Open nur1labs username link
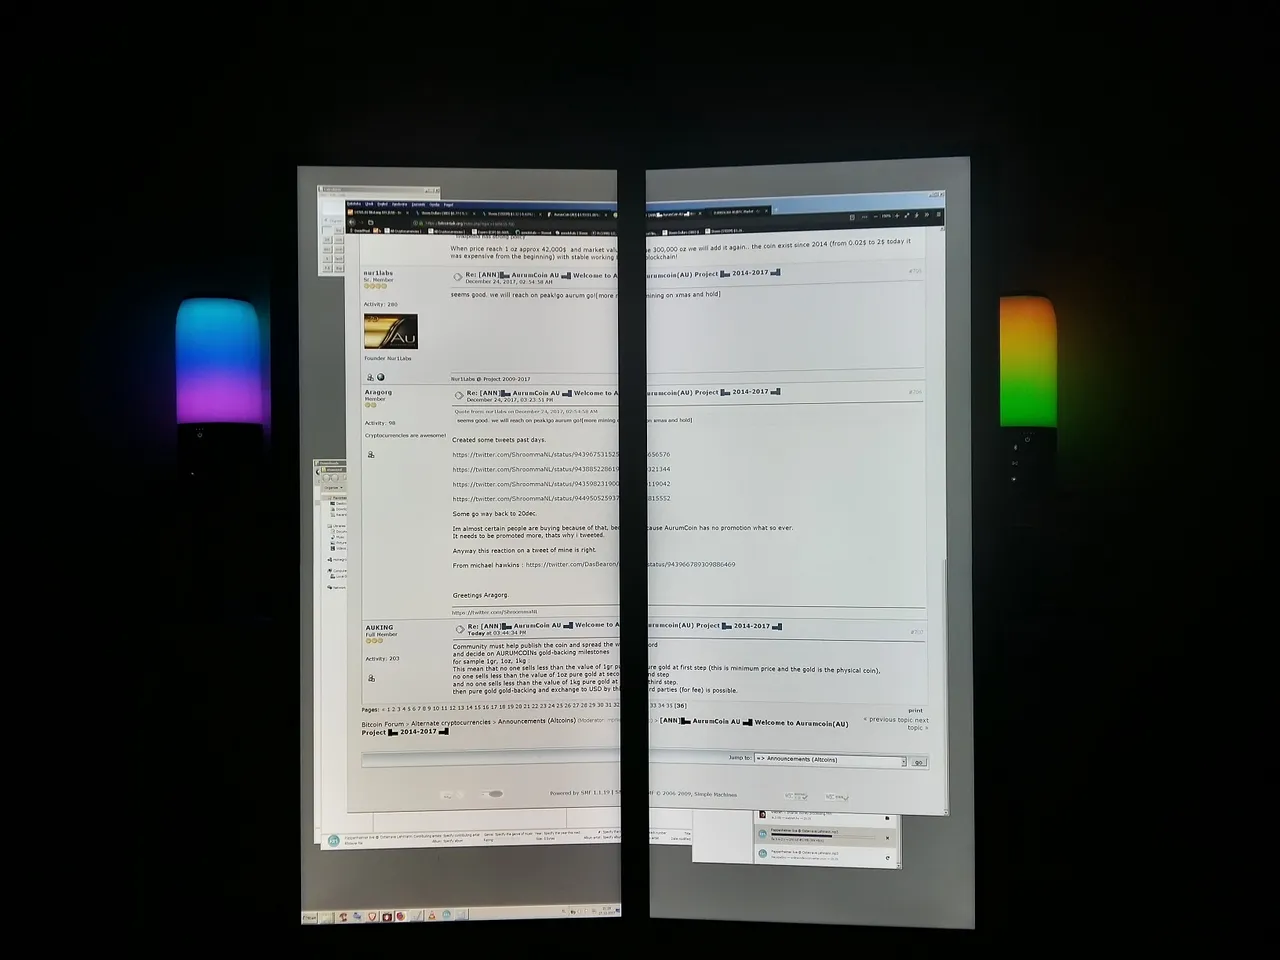The image size is (1280, 960). click(378, 273)
